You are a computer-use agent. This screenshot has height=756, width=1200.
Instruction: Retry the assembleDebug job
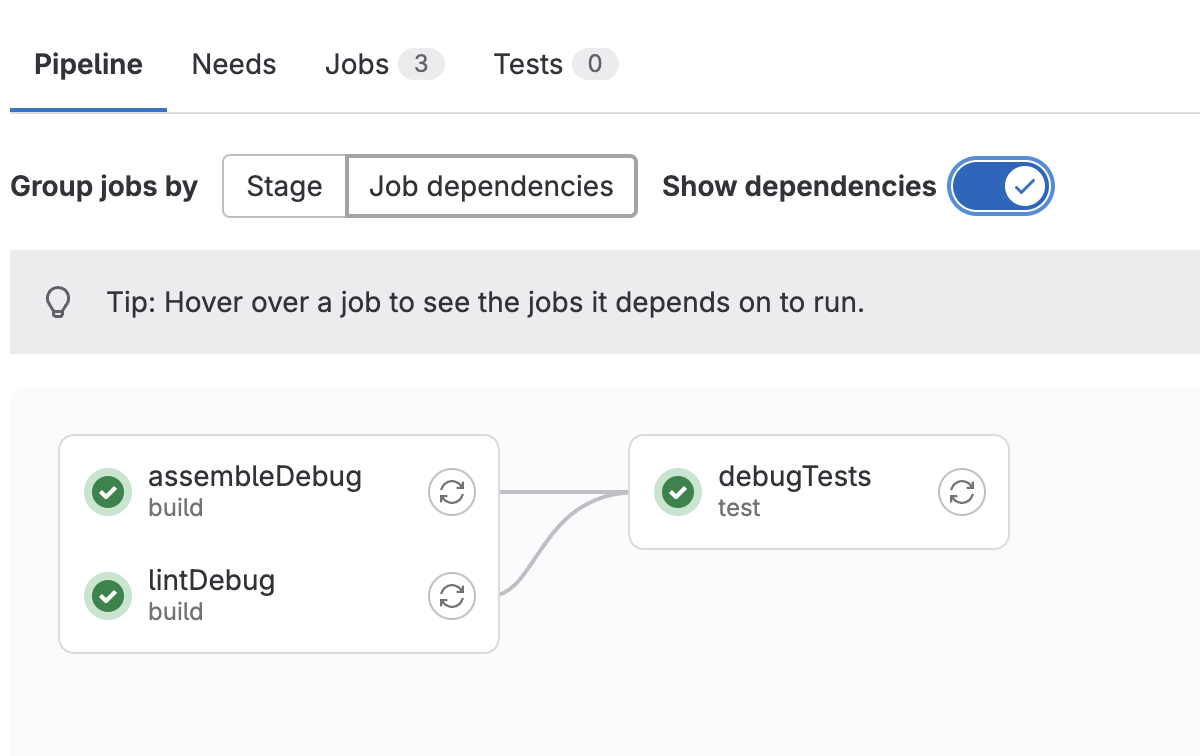tap(452, 492)
